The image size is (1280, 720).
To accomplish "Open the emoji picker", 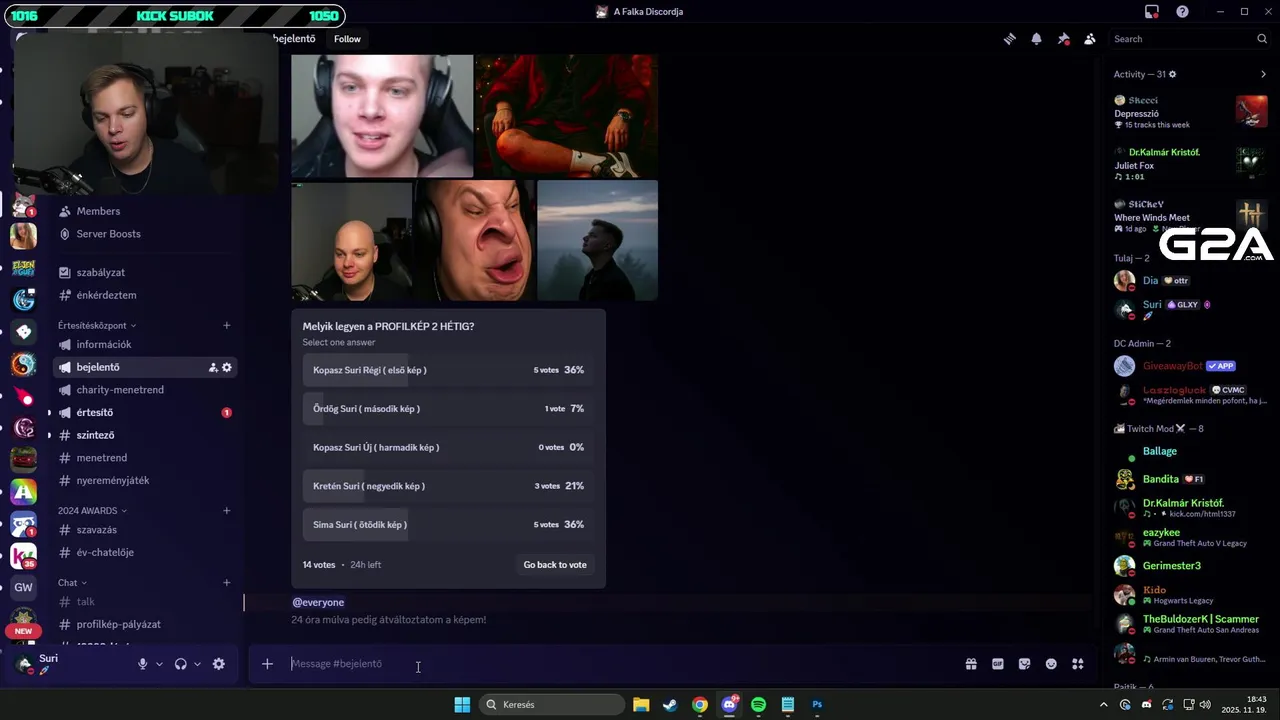I will [x=1051, y=664].
